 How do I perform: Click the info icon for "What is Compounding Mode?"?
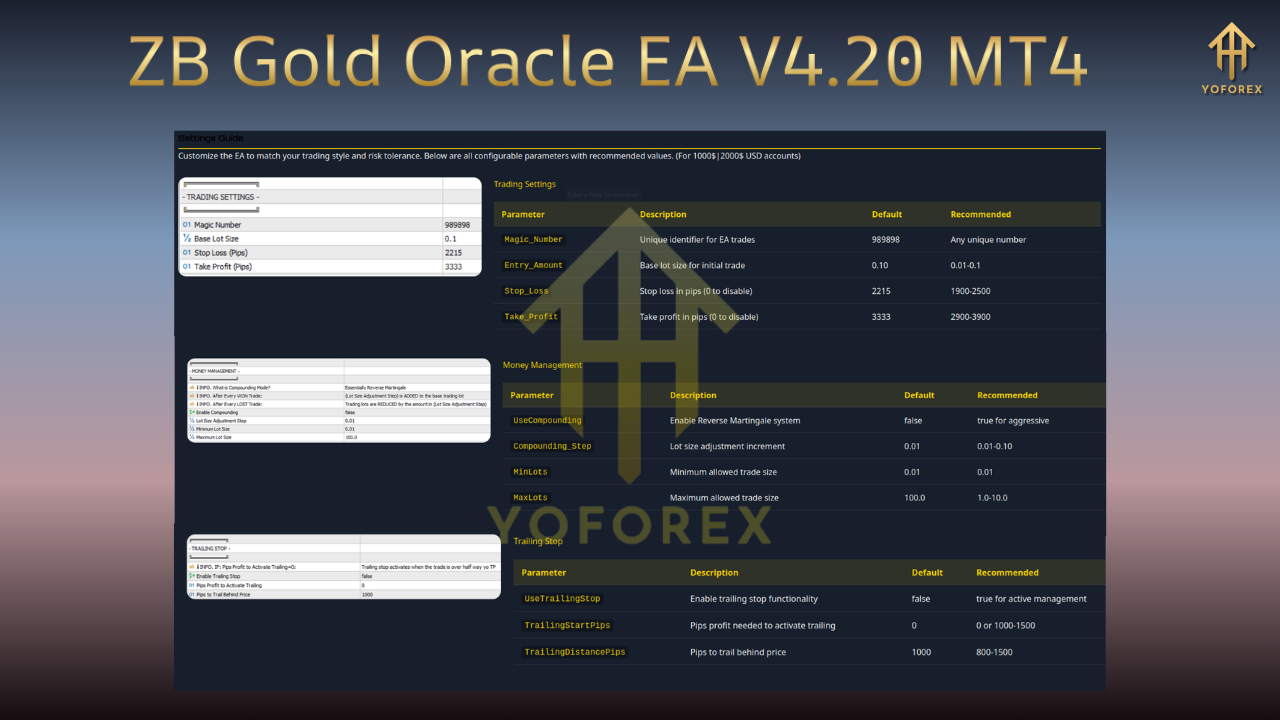191,387
